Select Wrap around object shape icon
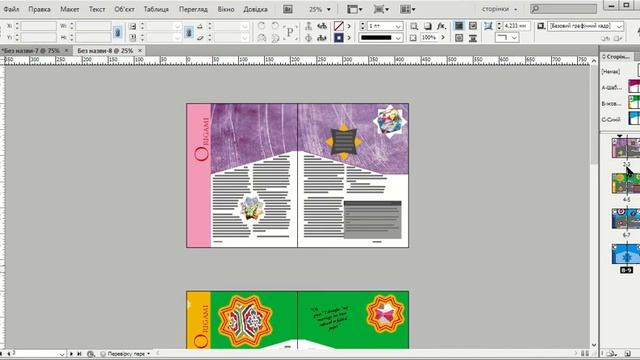Viewport: 640px width, 360px height. point(459,38)
